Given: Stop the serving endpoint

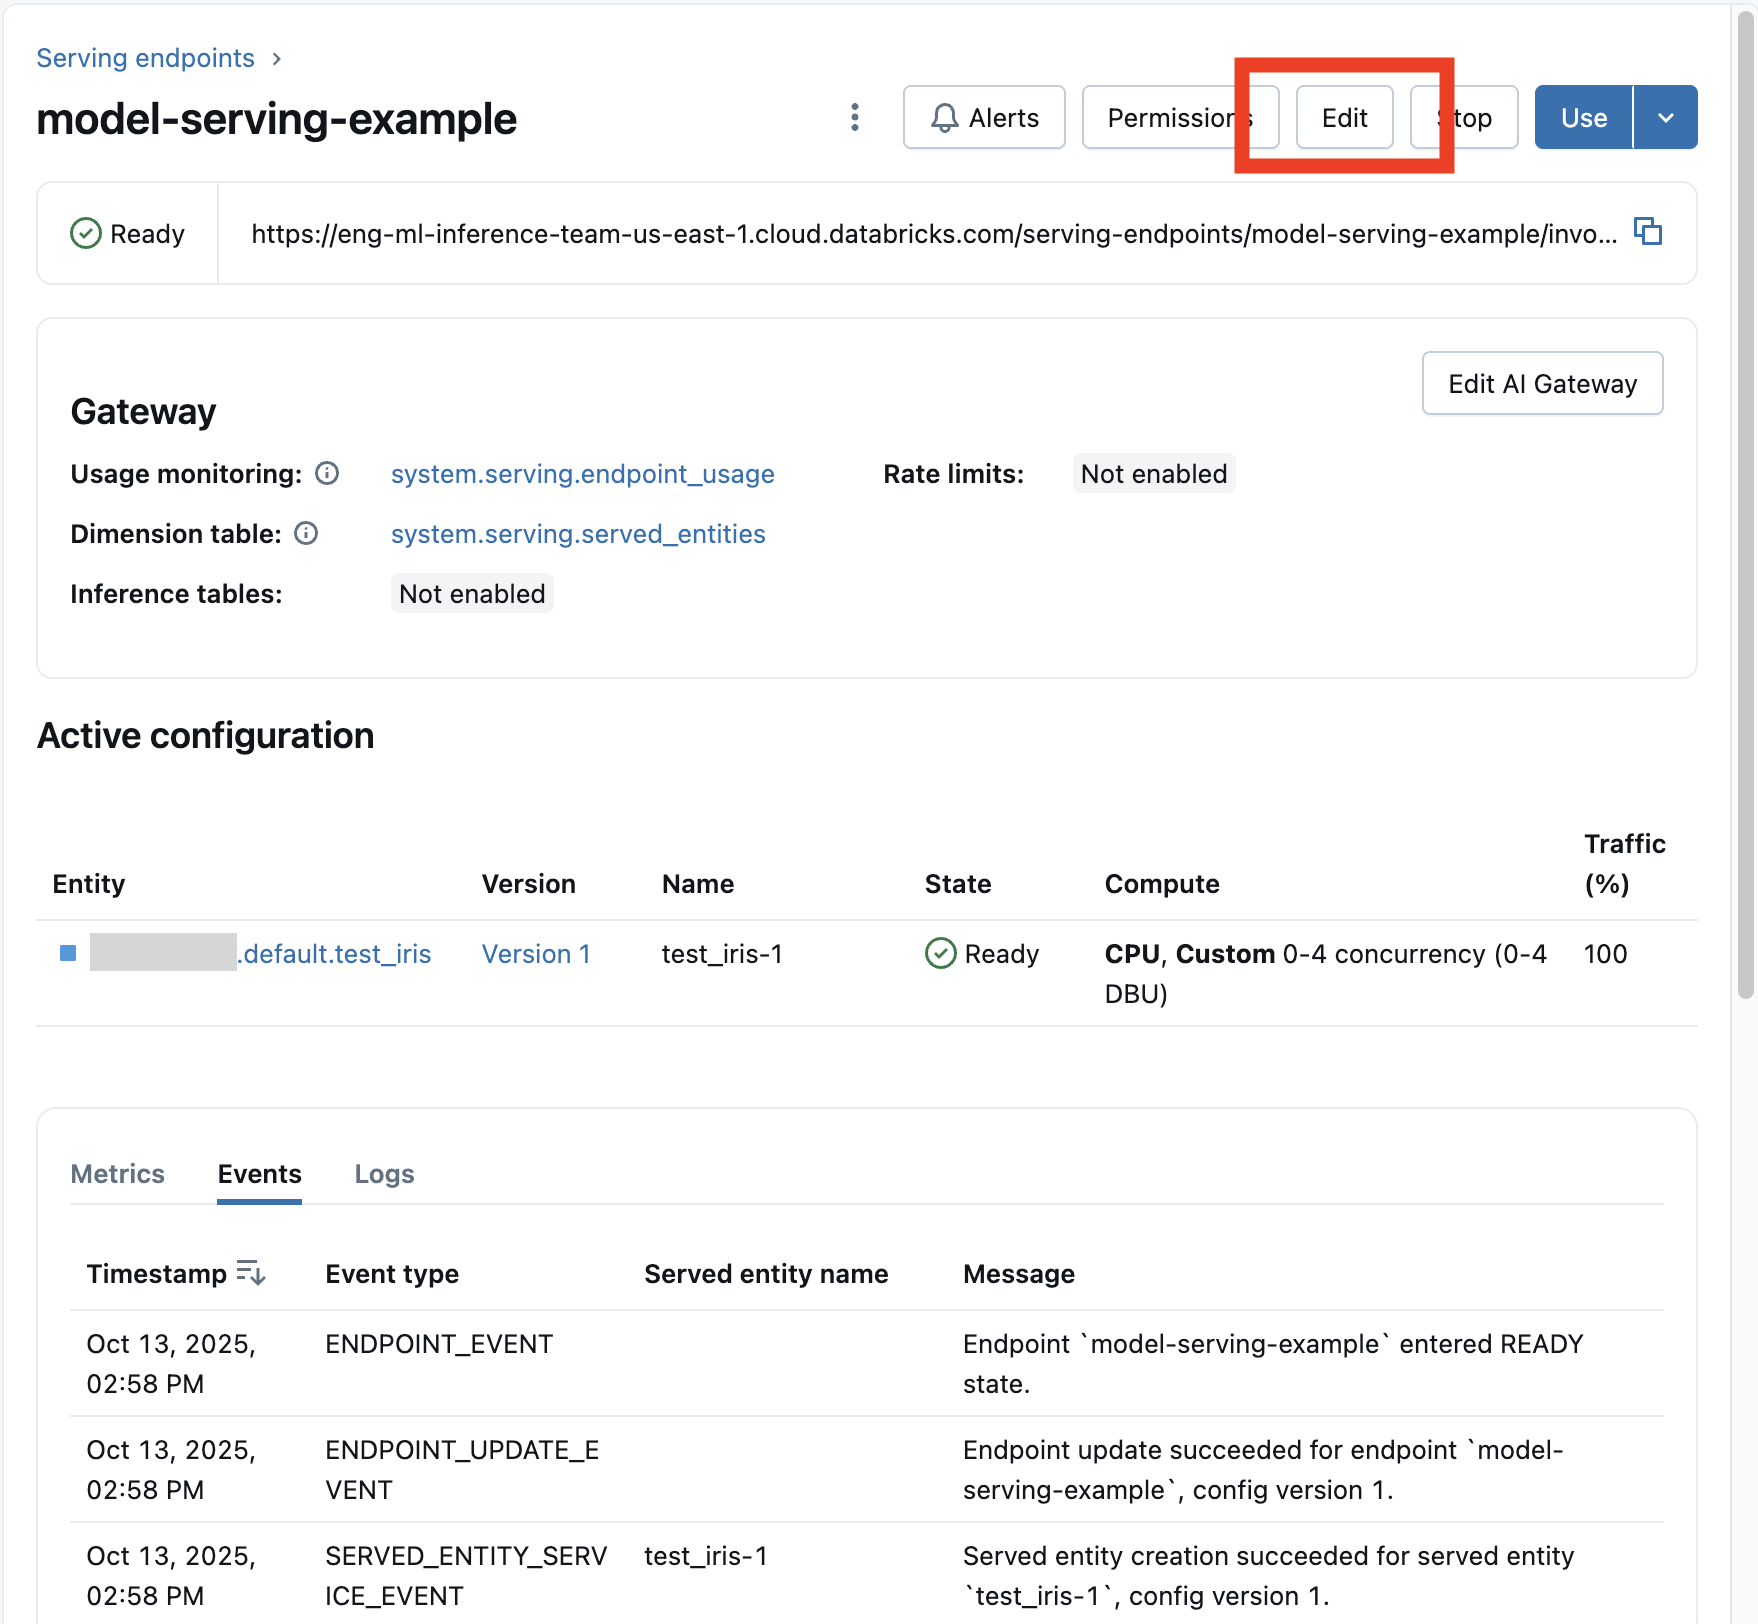Looking at the screenshot, I should point(1462,117).
